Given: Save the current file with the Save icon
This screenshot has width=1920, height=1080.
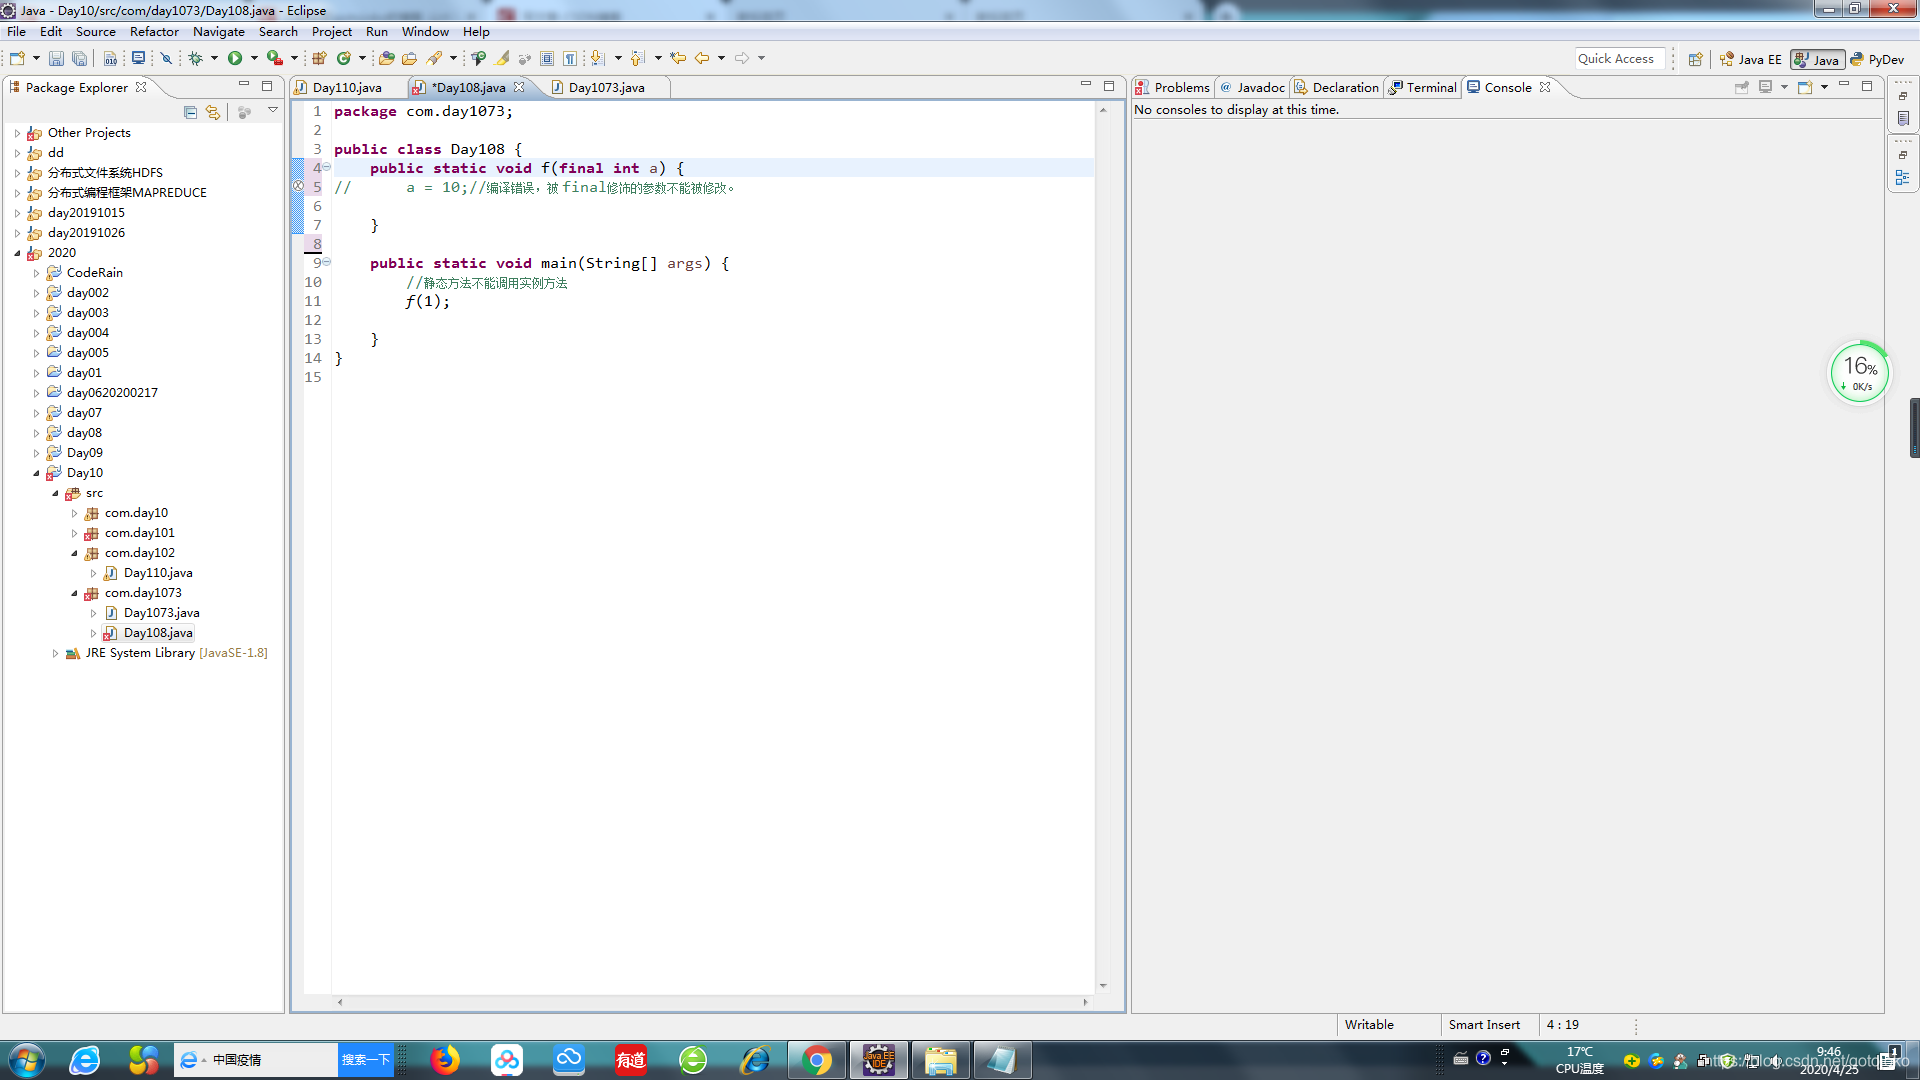Looking at the screenshot, I should coord(56,58).
